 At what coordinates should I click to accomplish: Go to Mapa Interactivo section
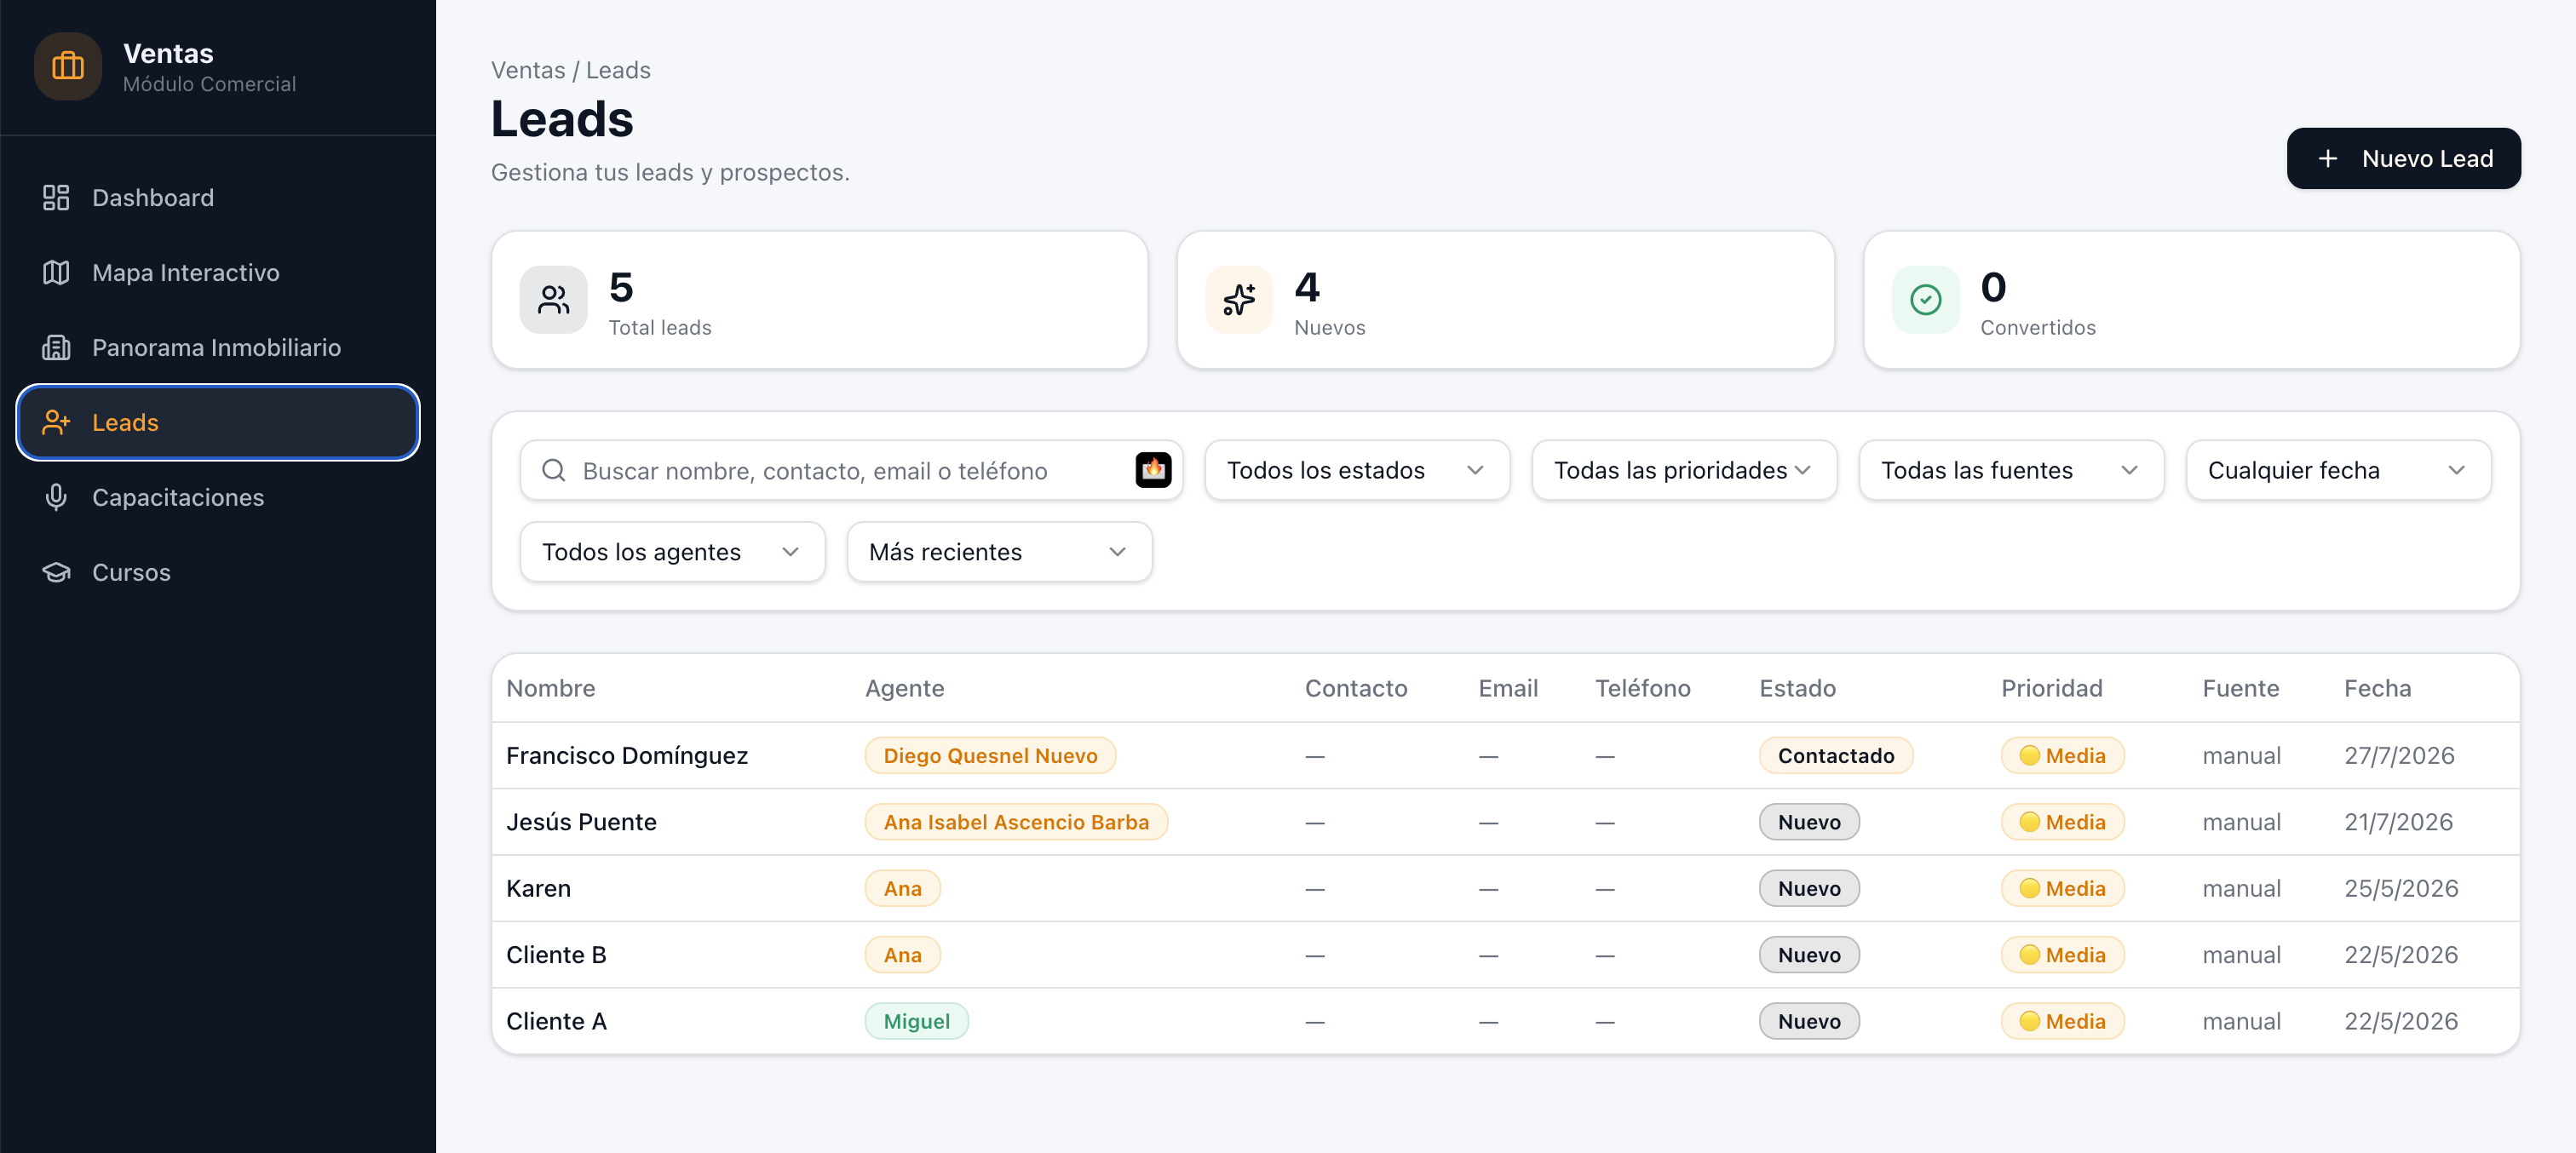point(218,273)
